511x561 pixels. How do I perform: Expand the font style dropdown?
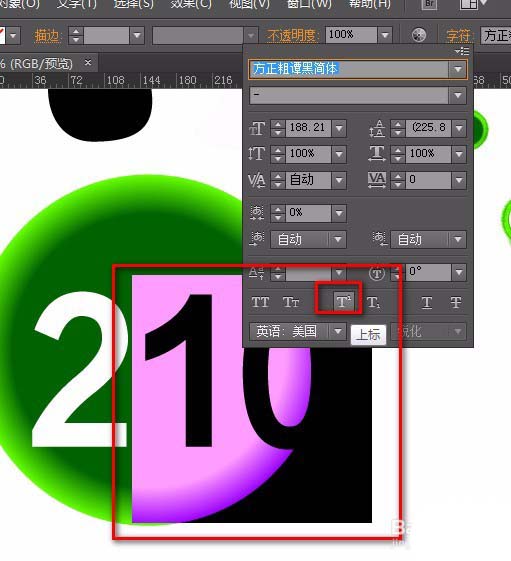(x=458, y=96)
